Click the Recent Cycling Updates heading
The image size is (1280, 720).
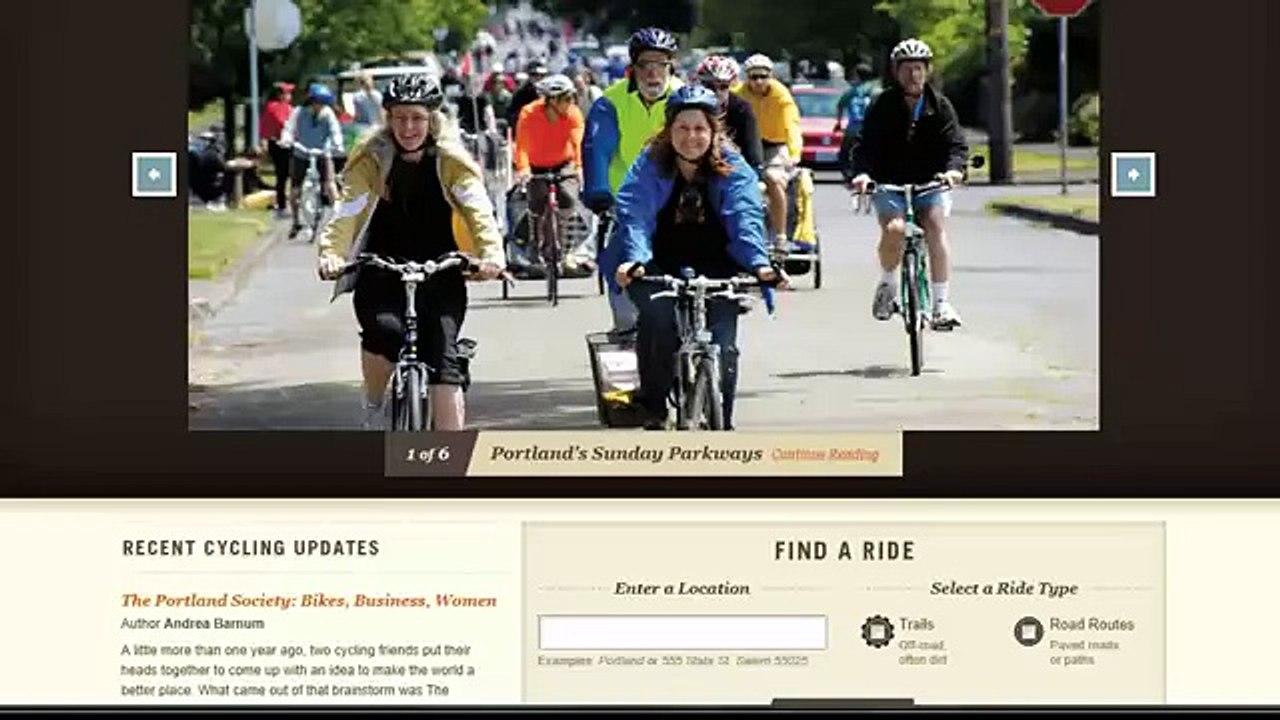click(251, 548)
